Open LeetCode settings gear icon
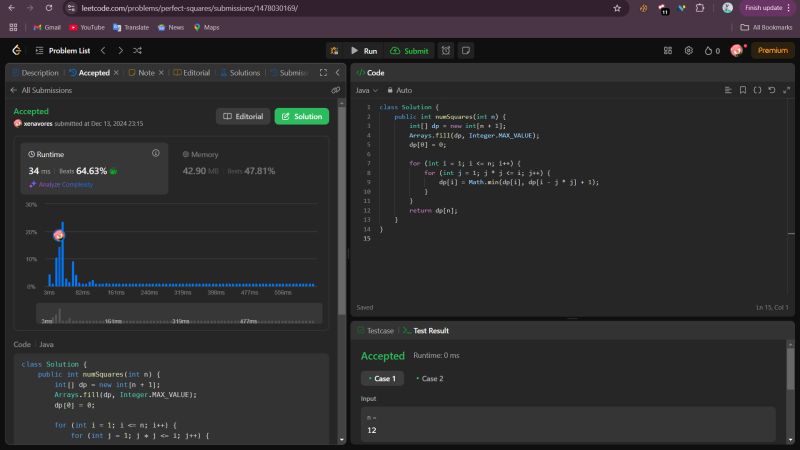The height and width of the screenshot is (450, 800). pos(689,50)
